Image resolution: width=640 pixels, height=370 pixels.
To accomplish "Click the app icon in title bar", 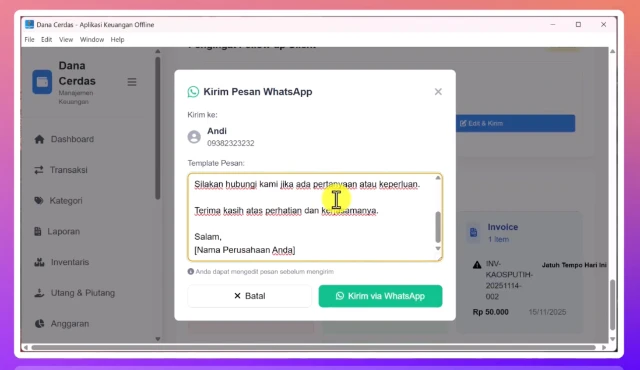I will click(x=29, y=24).
